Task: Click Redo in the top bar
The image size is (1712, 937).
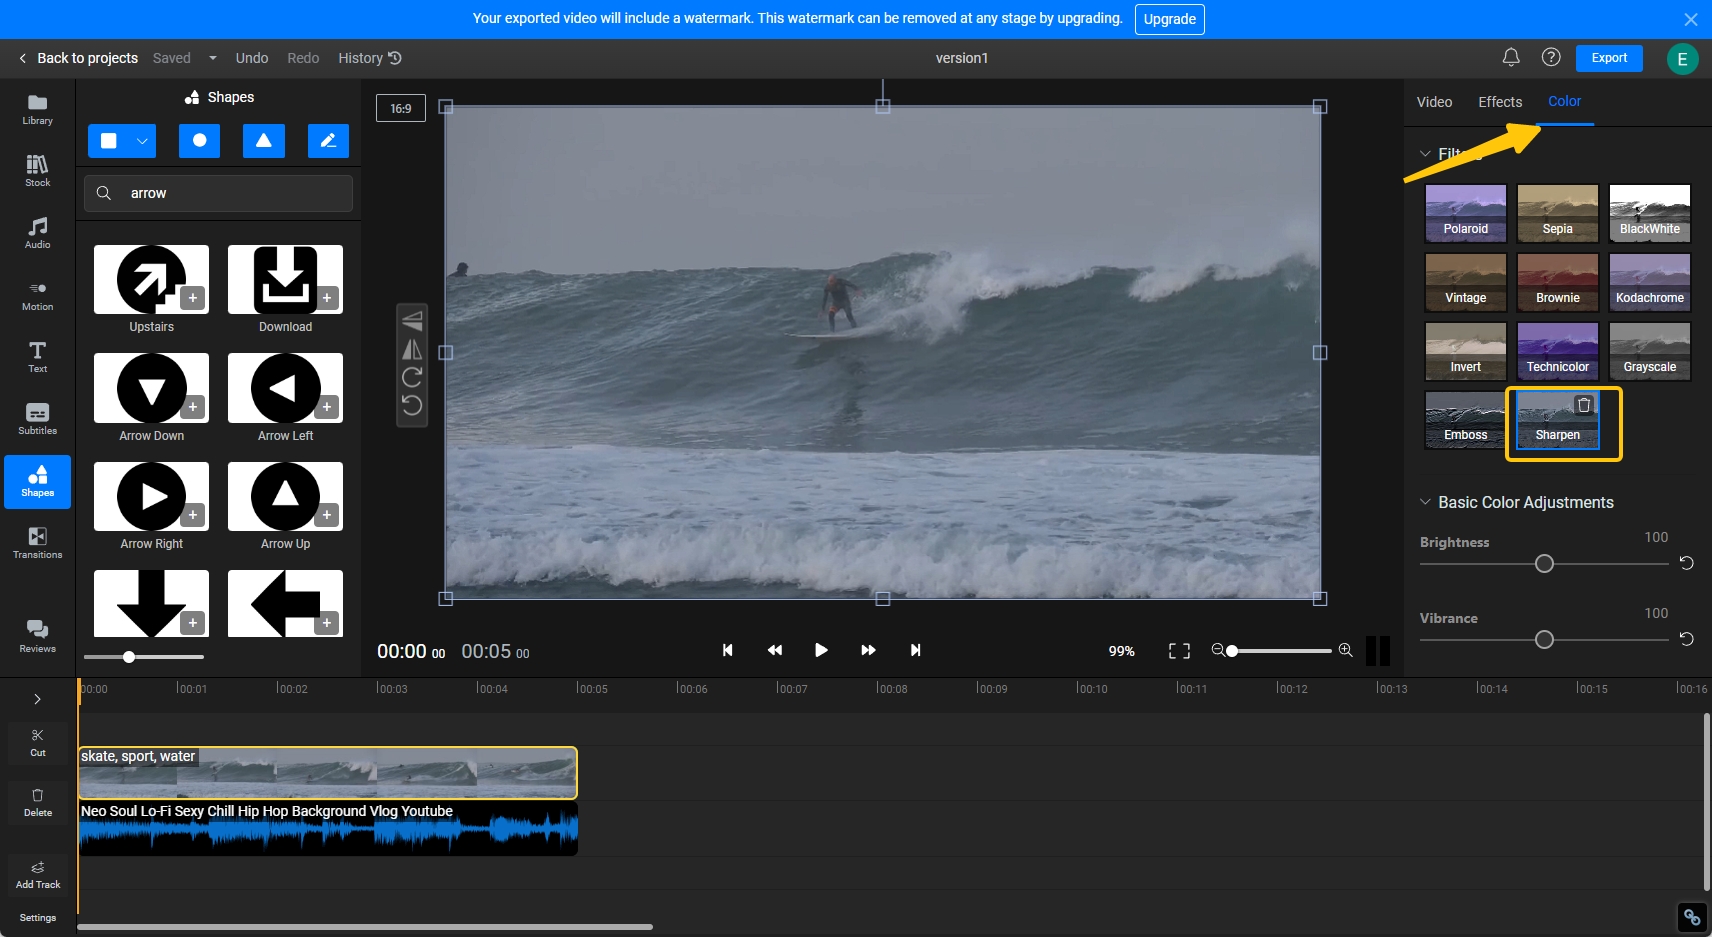Action: pyautogui.click(x=303, y=58)
